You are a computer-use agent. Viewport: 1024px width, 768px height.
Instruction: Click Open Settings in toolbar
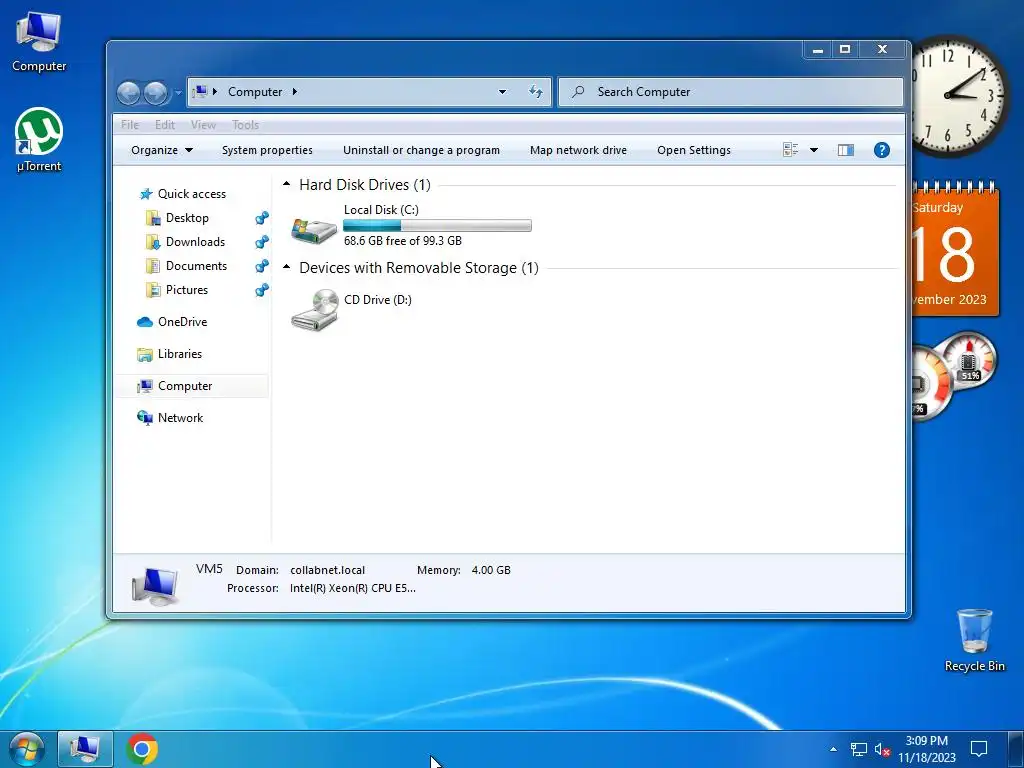694,150
